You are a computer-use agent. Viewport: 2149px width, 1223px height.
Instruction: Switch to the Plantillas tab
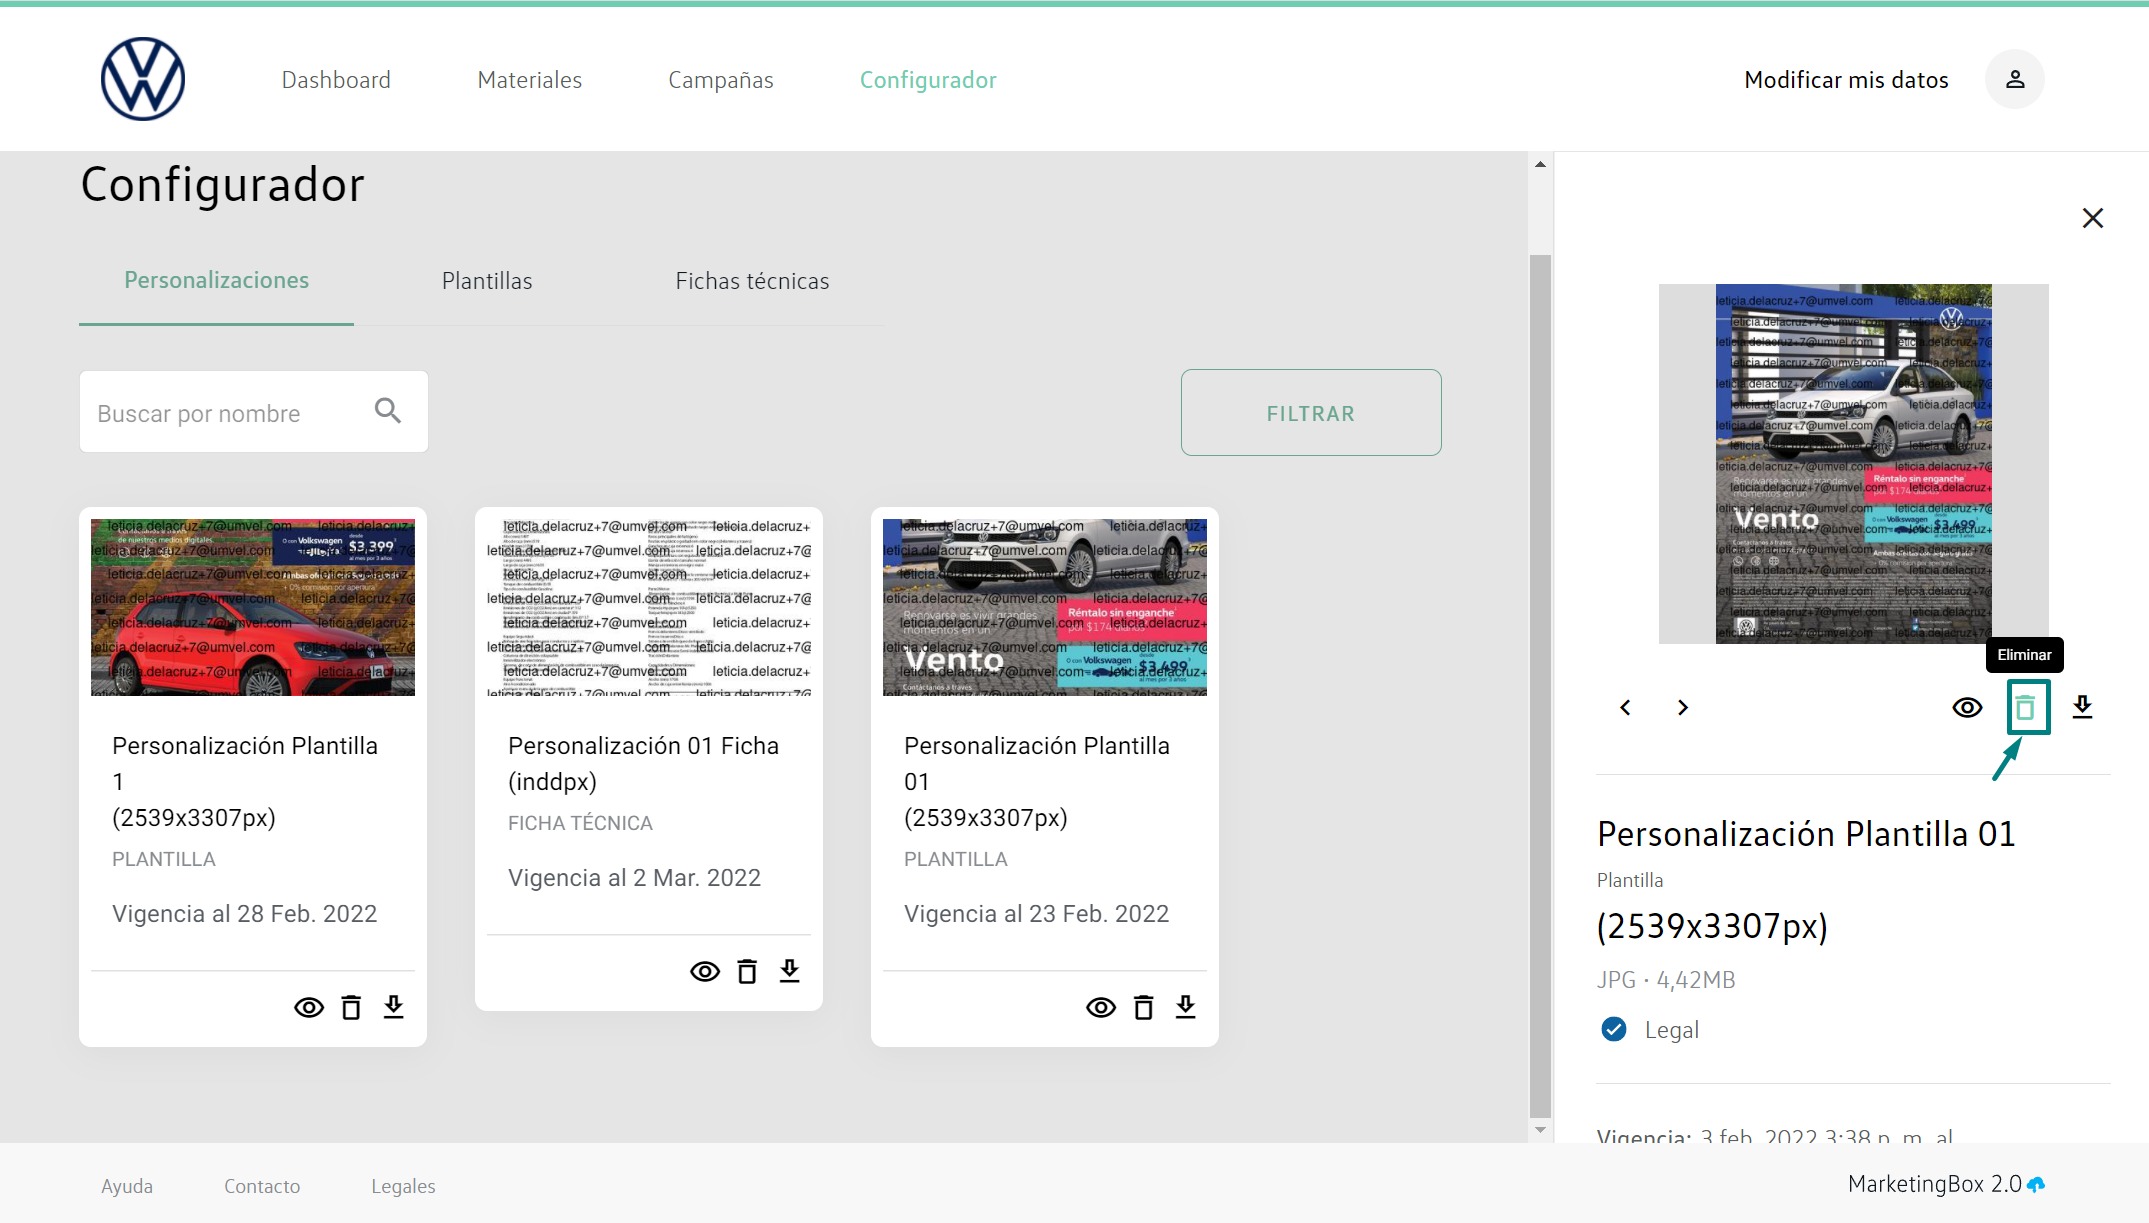(487, 281)
